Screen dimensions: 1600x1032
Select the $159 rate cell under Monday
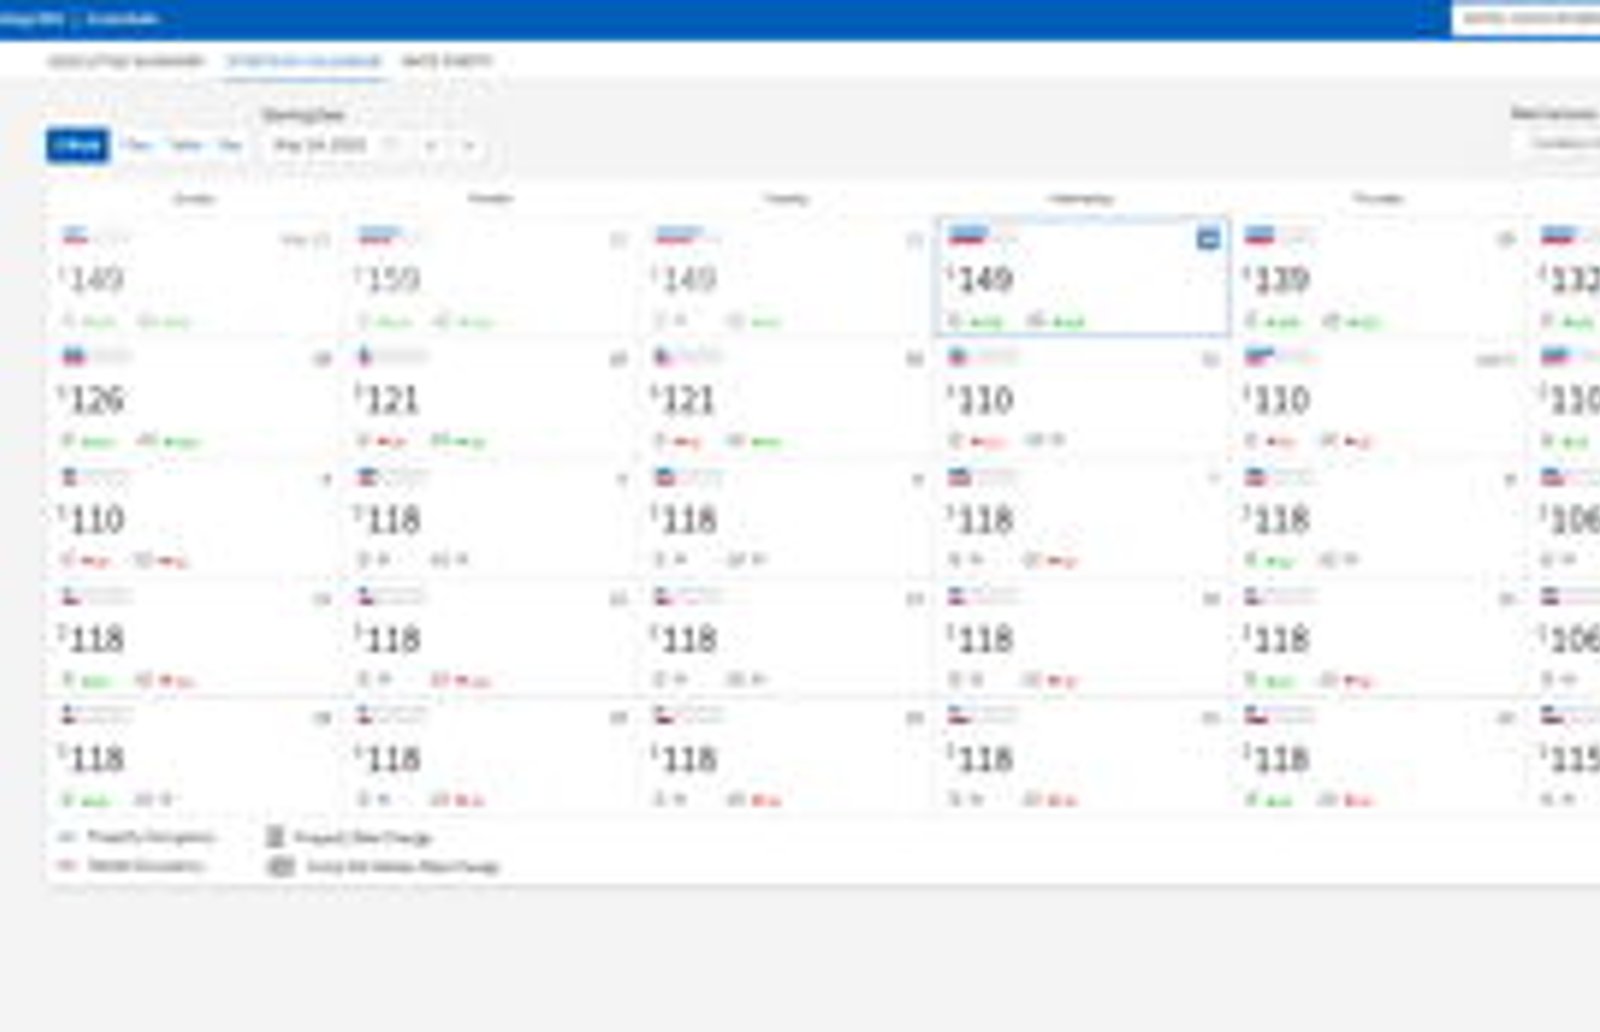(x=491, y=278)
